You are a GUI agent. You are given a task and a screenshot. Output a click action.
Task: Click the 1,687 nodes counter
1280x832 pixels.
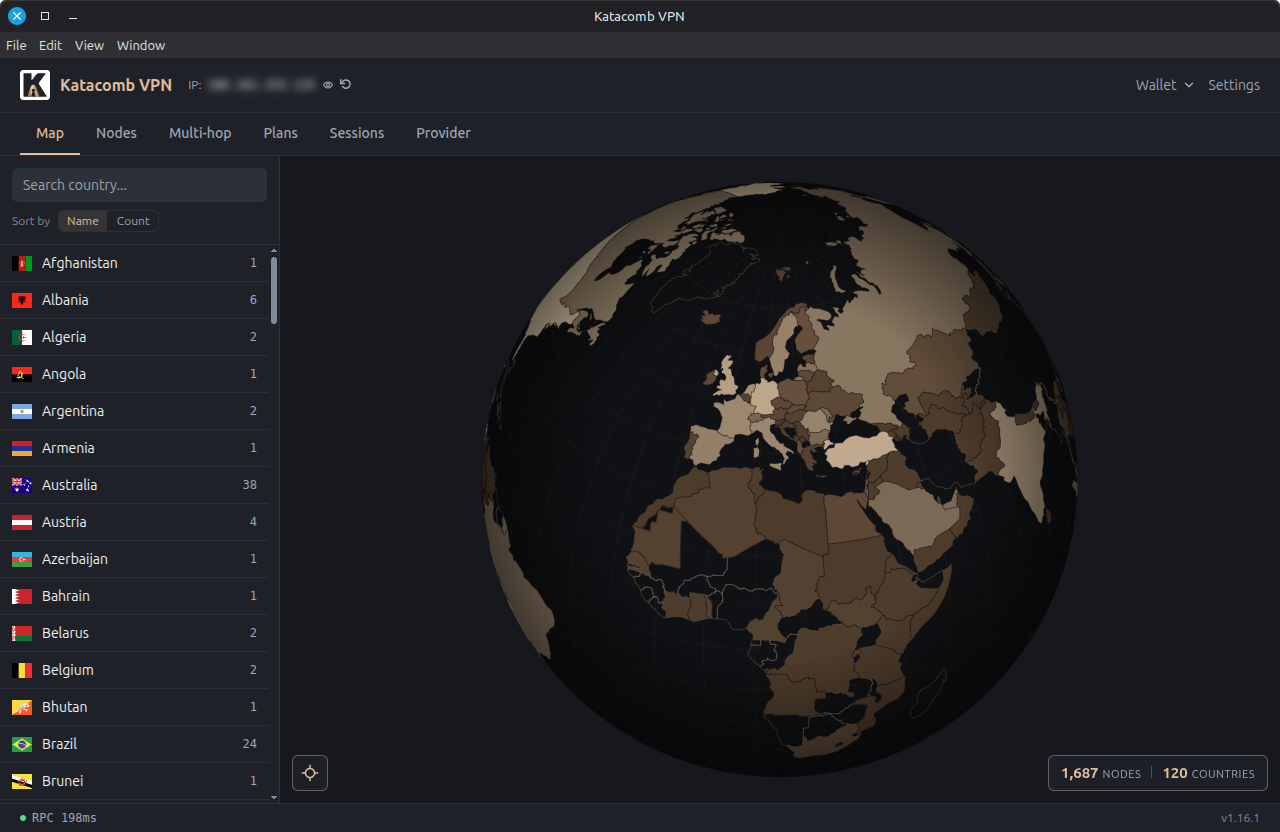(x=1101, y=774)
